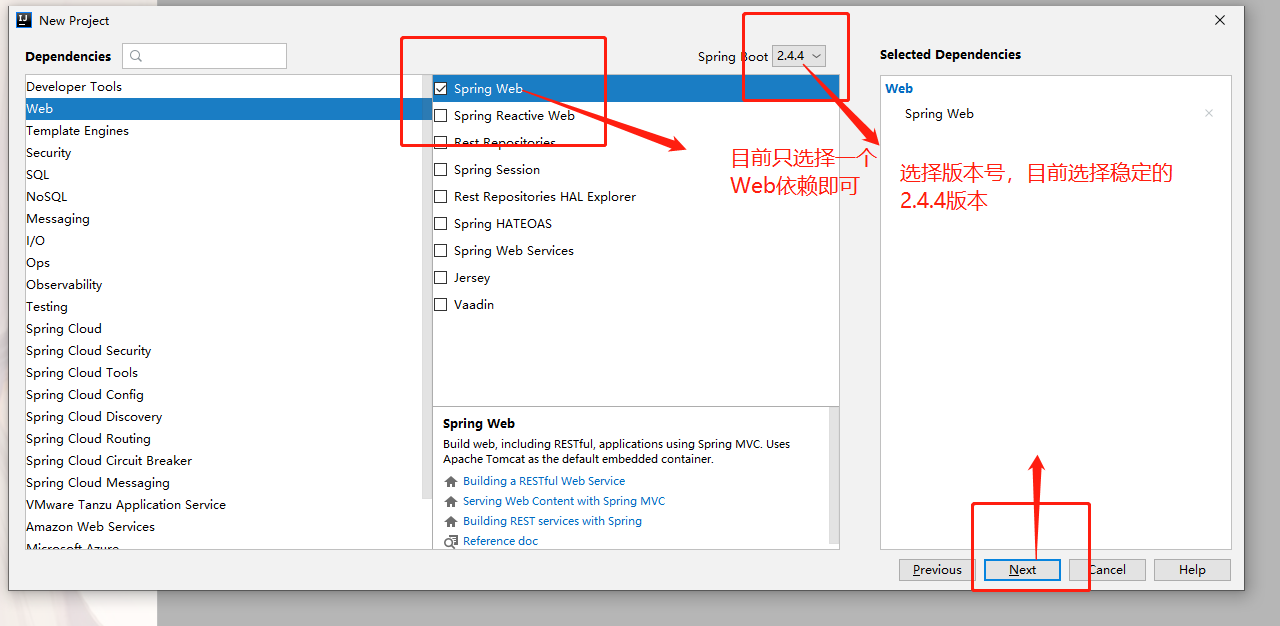Choose VMware Tanzu Application Service category
Viewport: 1280px width, 626px height.
224,505
